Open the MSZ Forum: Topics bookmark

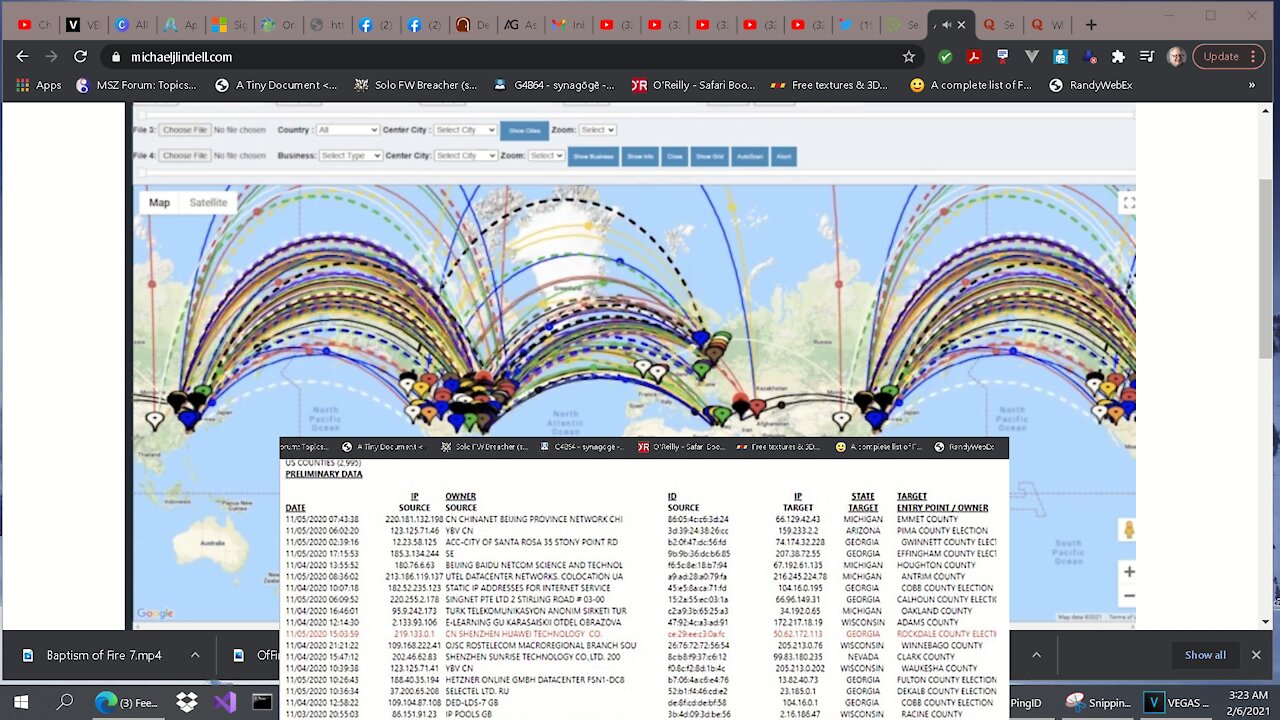click(x=137, y=85)
